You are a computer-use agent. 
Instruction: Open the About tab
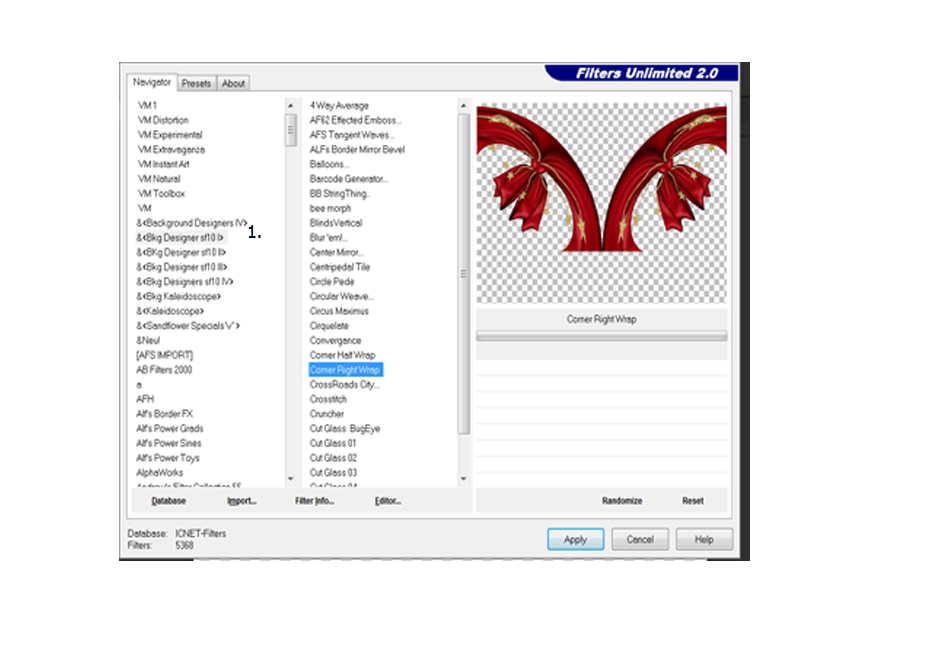(x=233, y=84)
